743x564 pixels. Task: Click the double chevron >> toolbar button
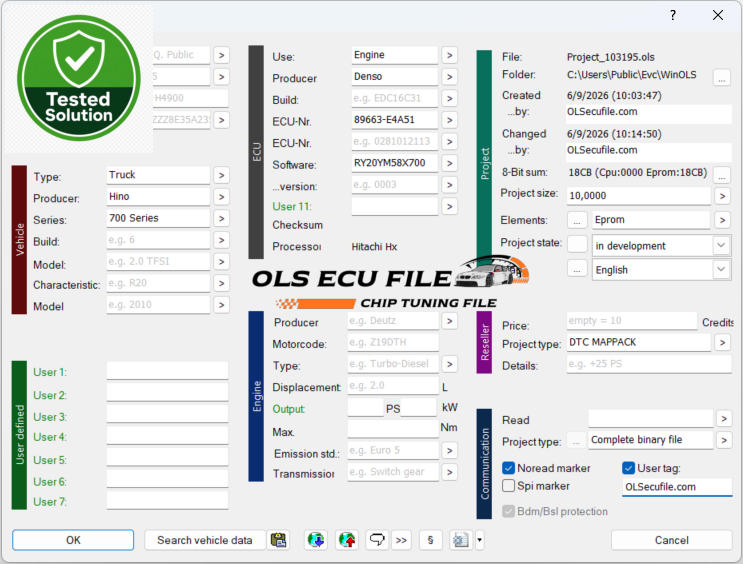(401, 540)
